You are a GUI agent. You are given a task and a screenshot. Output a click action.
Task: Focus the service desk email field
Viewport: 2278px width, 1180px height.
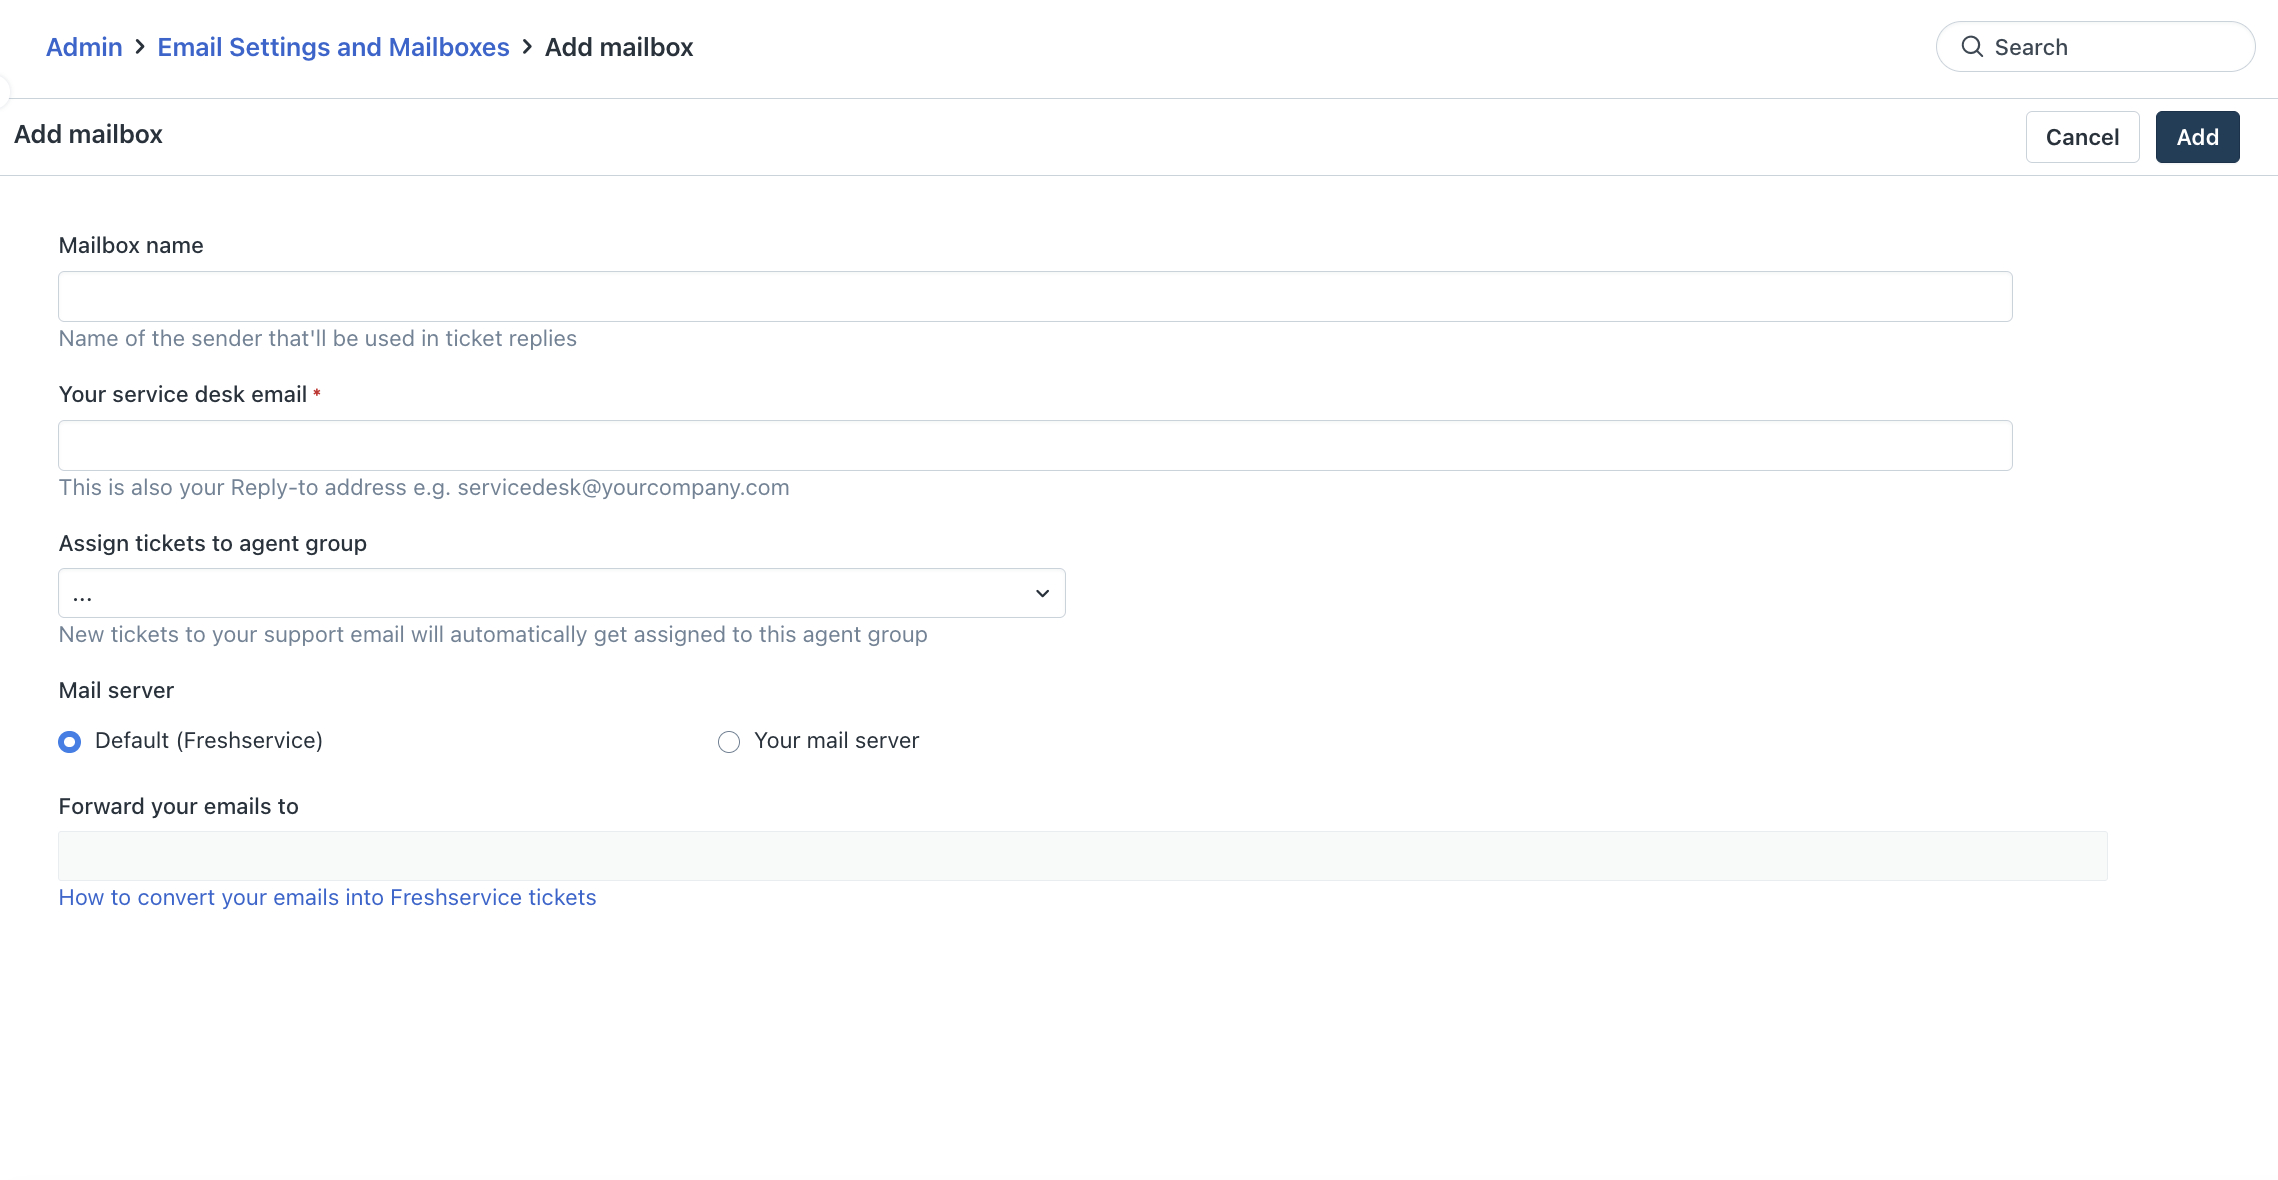pyautogui.click(x=1034, y=446)
